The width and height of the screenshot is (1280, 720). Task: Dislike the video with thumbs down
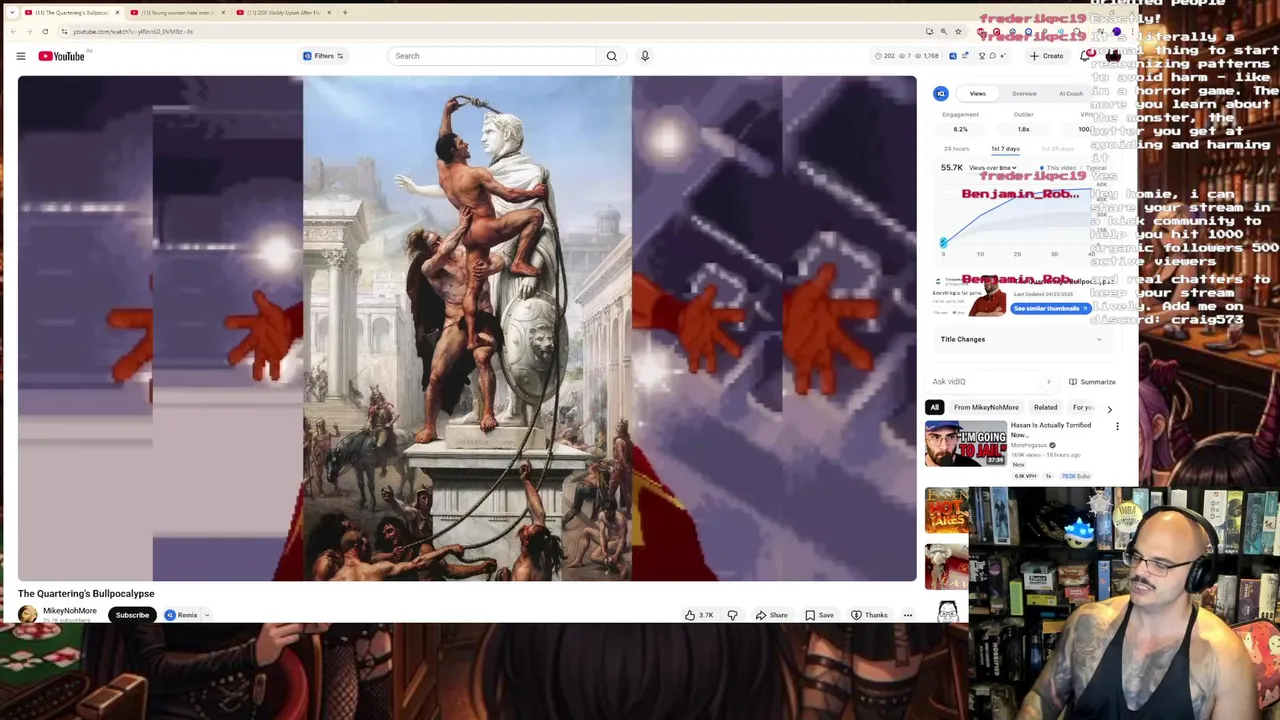(x=732, y=615)
